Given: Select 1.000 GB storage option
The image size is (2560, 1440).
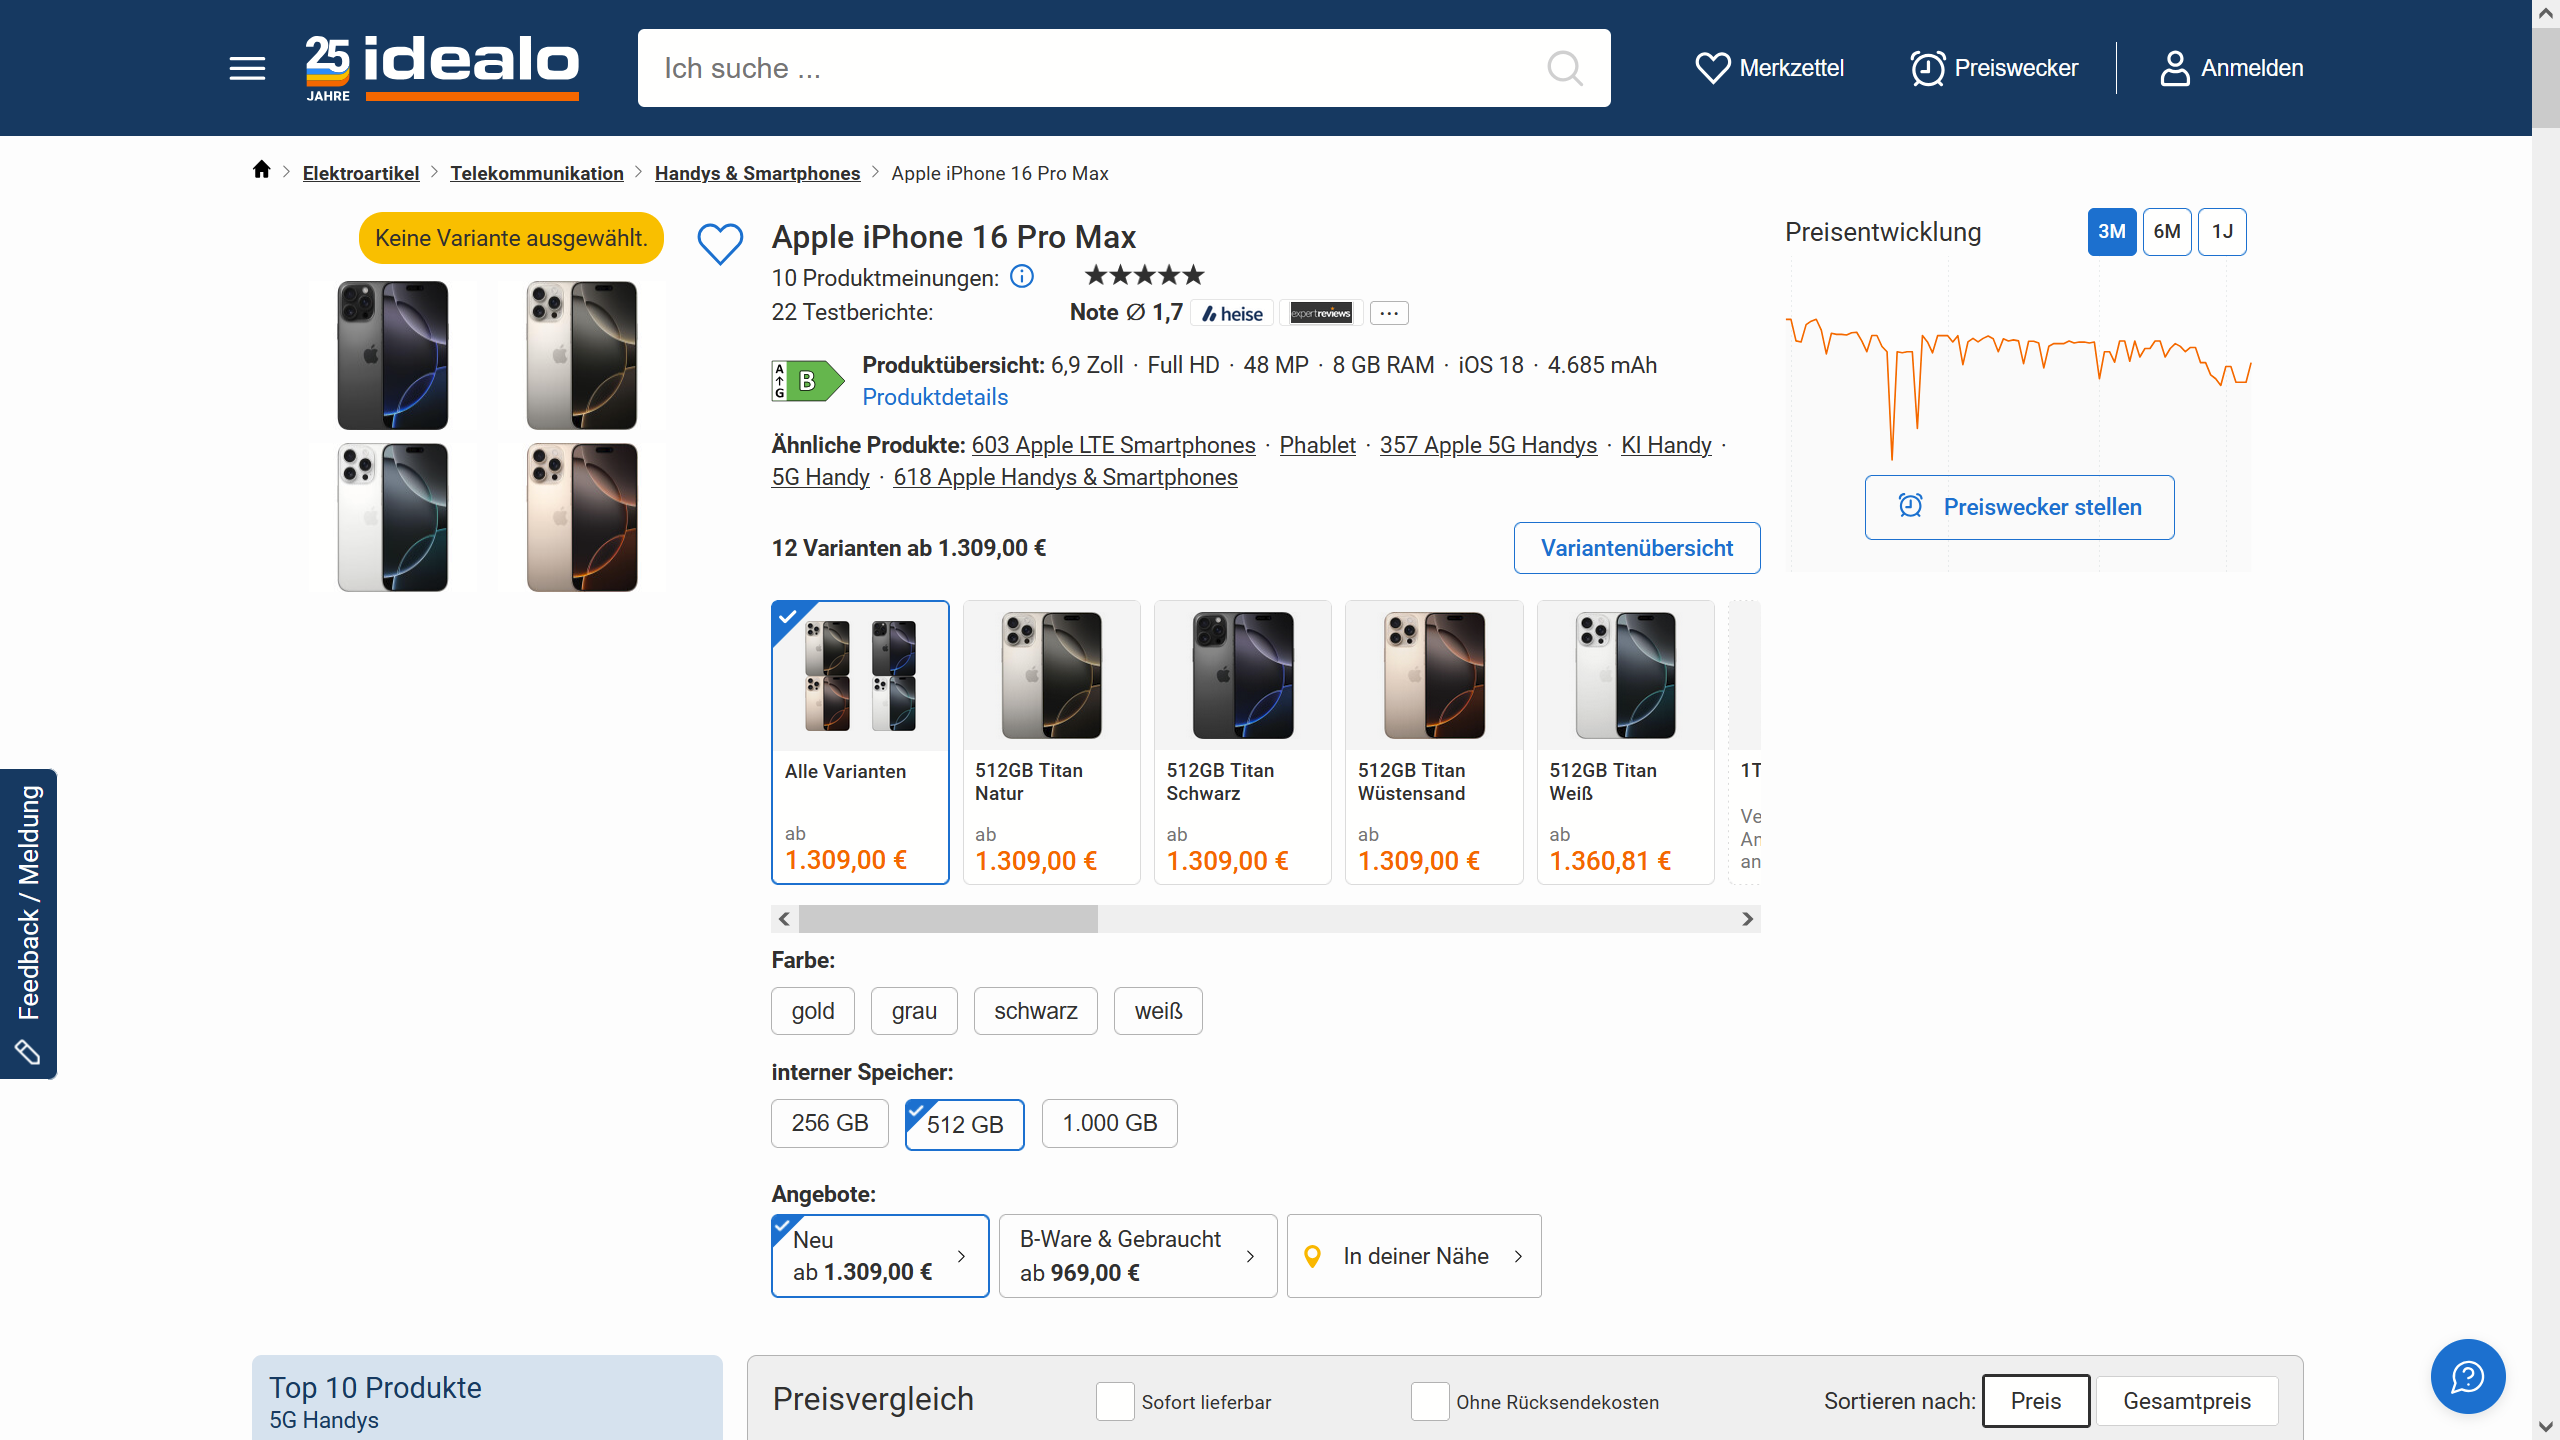Looking at the screenshot, I should pos(1110,1123).
